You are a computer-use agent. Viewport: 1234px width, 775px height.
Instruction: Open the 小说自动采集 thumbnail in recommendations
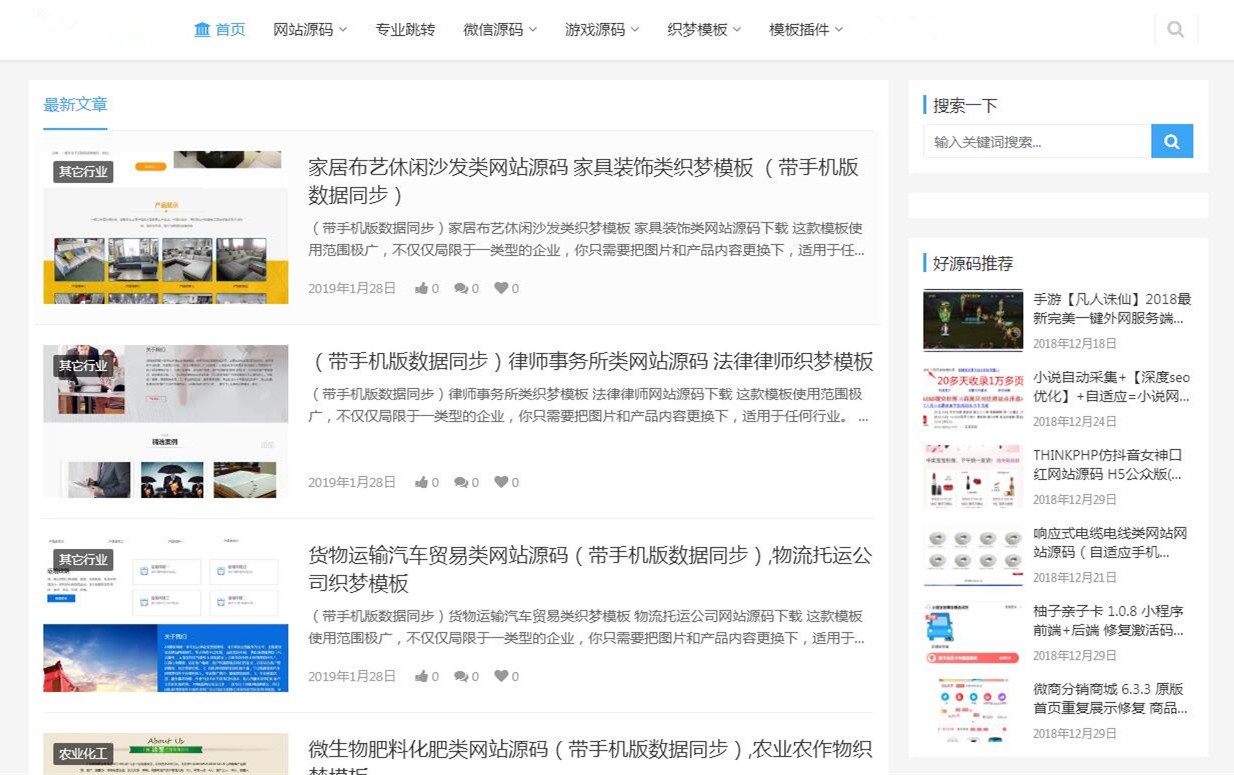973,399
